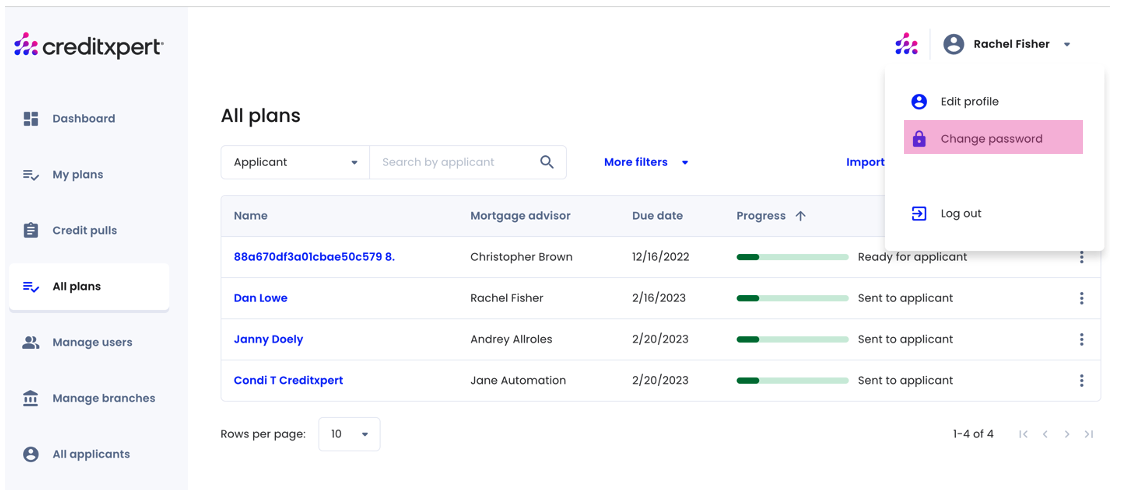Open Manage branches in the sidebar

[89, 398]
